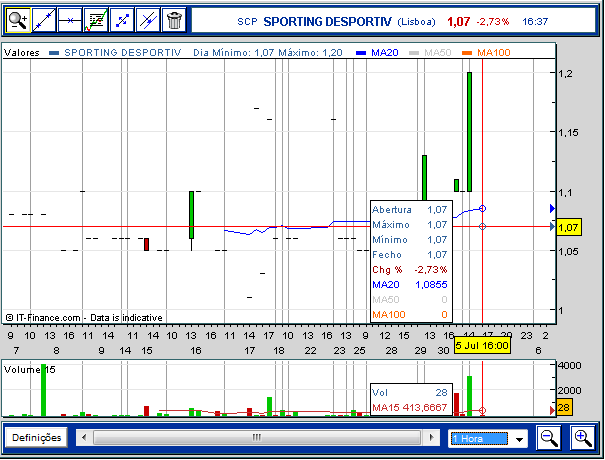Viewport: 605px width, 460px height.
Task: Click the Fecho 1,07 tooltip row
Action: point(410,255)
